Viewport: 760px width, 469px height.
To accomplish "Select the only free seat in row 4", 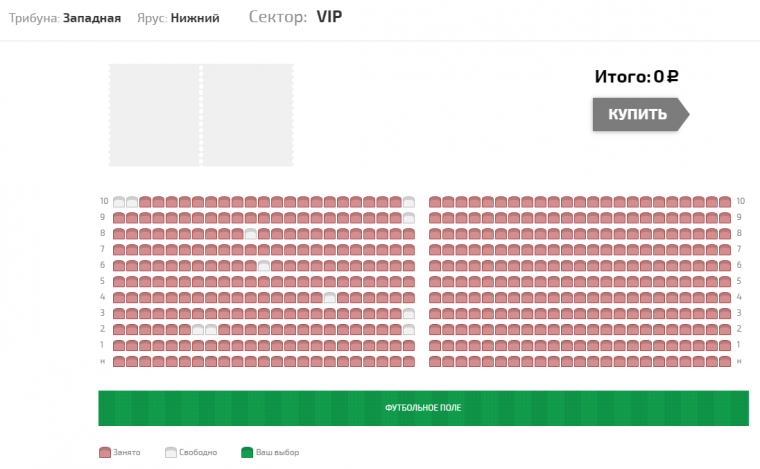I will point(330,297).
